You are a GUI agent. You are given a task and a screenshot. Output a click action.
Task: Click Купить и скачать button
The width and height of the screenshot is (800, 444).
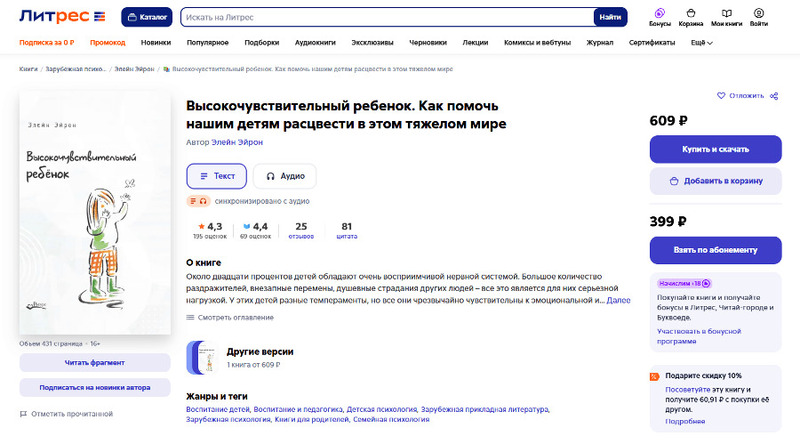pos(715,149)
